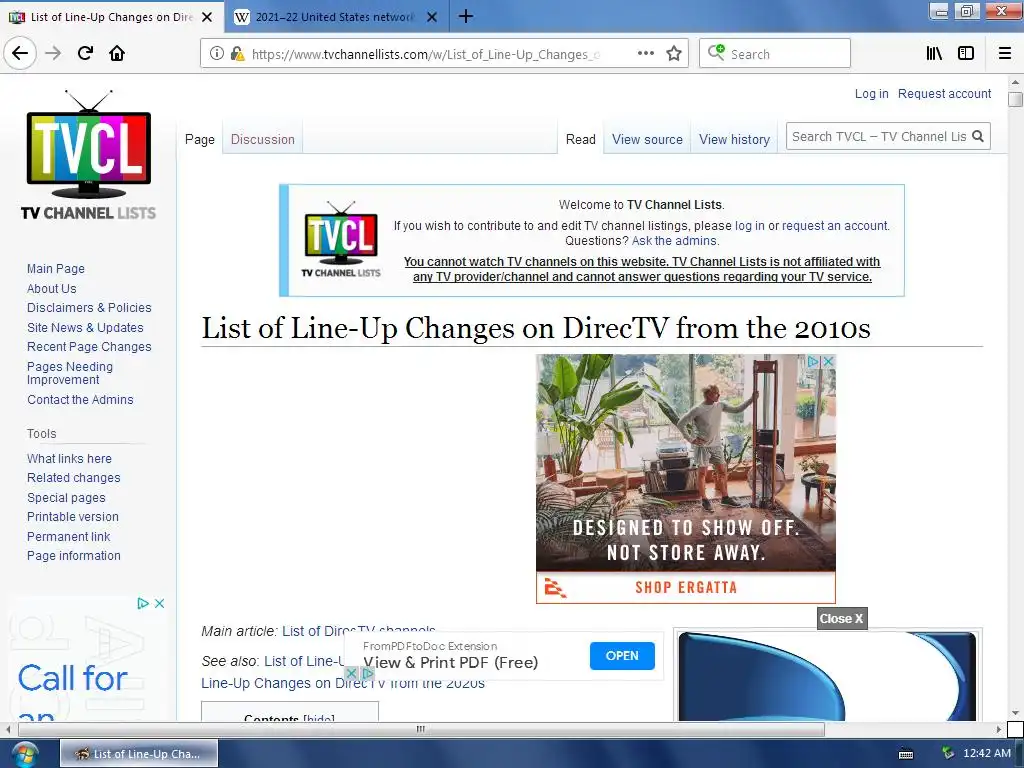Click the horizontal scrollbar thumb
The width and height of the screenshot is (1024, 768).
point(421,729)
